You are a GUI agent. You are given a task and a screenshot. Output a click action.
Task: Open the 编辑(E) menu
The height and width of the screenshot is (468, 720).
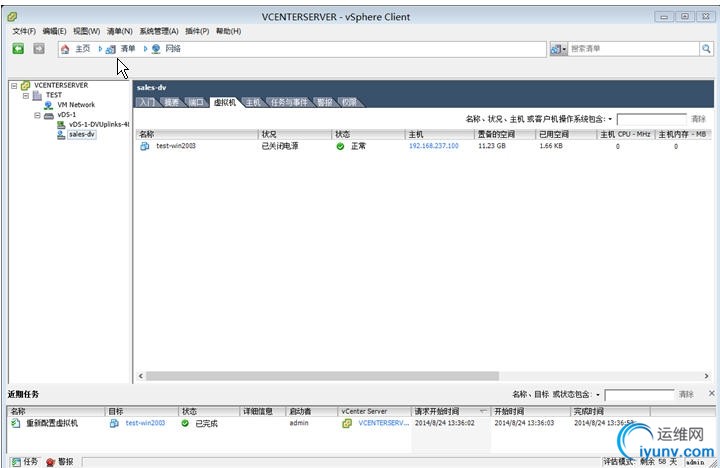(x=54, y=31)
